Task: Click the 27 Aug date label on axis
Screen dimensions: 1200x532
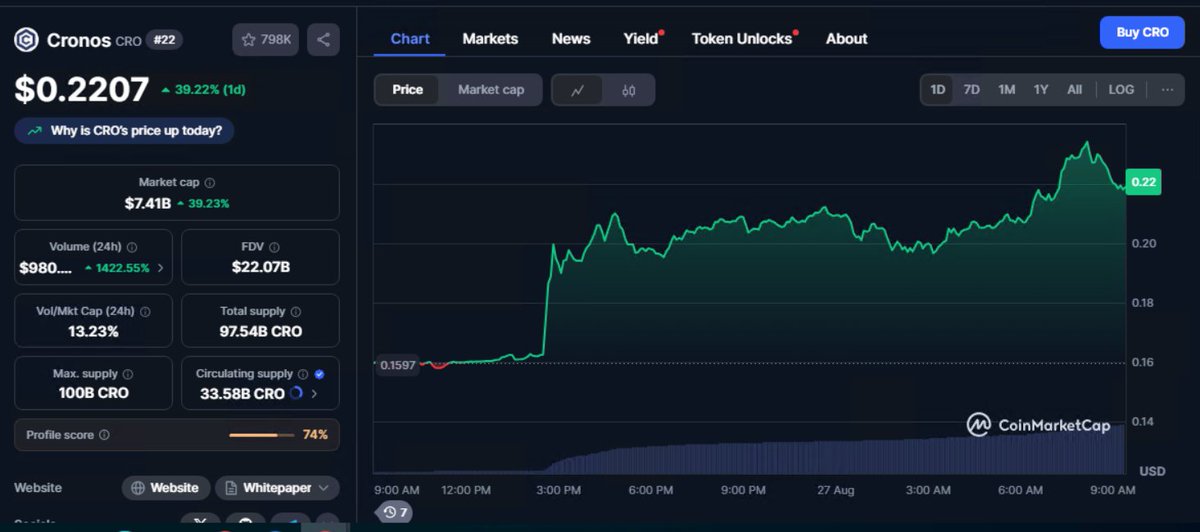Action: coord(835,490)
